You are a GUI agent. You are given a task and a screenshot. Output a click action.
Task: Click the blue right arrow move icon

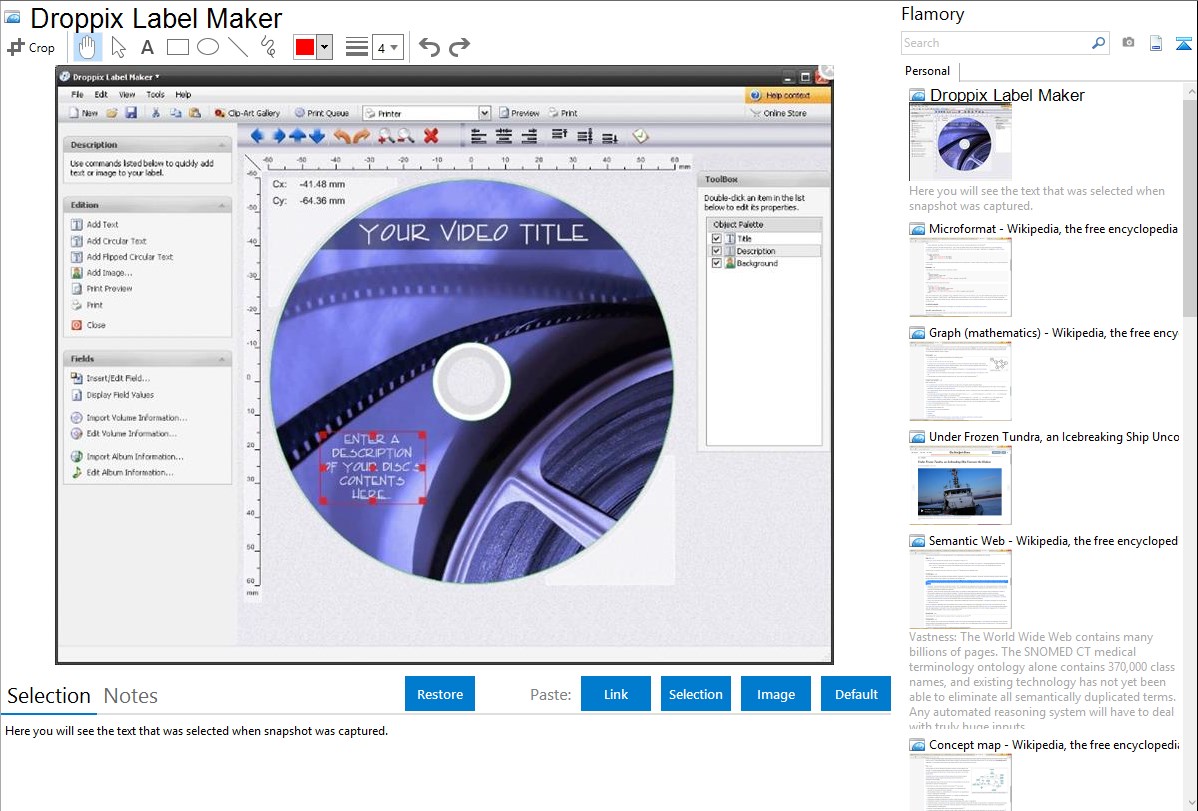tap(278, 136)
